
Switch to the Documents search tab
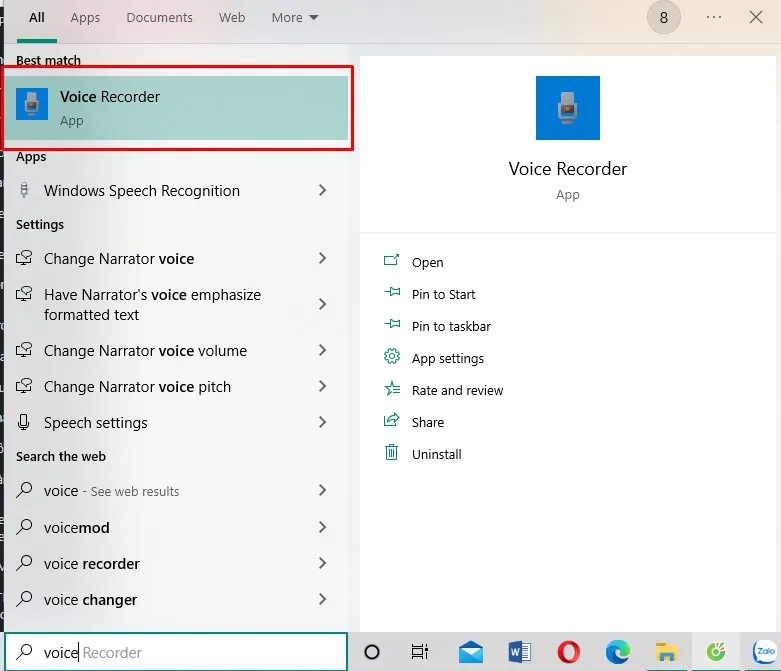[160, 18]
